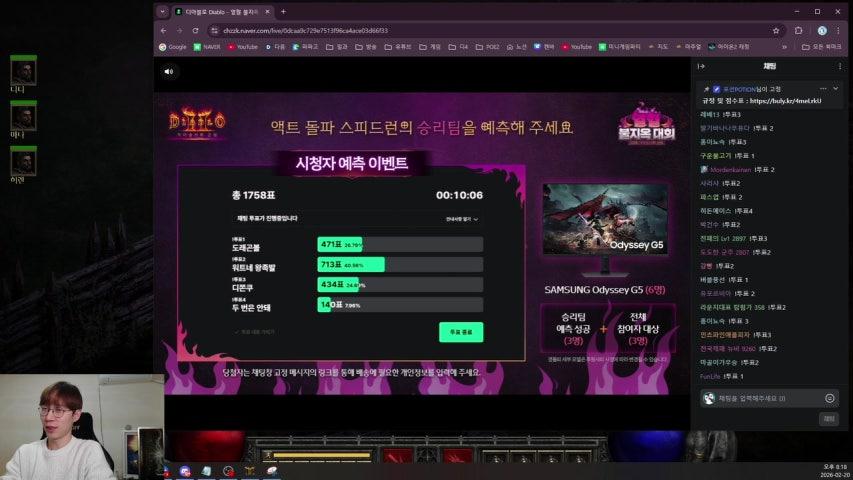The image size is (853, 480).
Task: Click the chat message input field
Action: (769, 398)
